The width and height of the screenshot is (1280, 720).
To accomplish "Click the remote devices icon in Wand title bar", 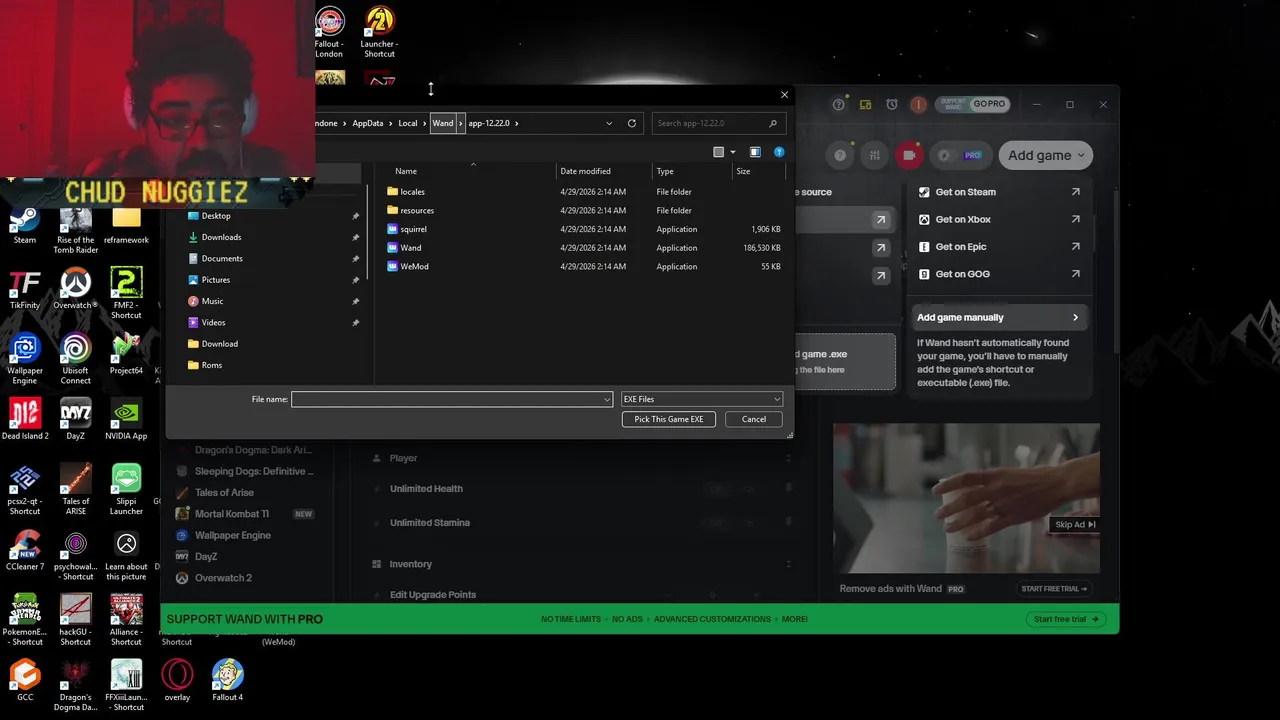I will click(x=865, y=104).
